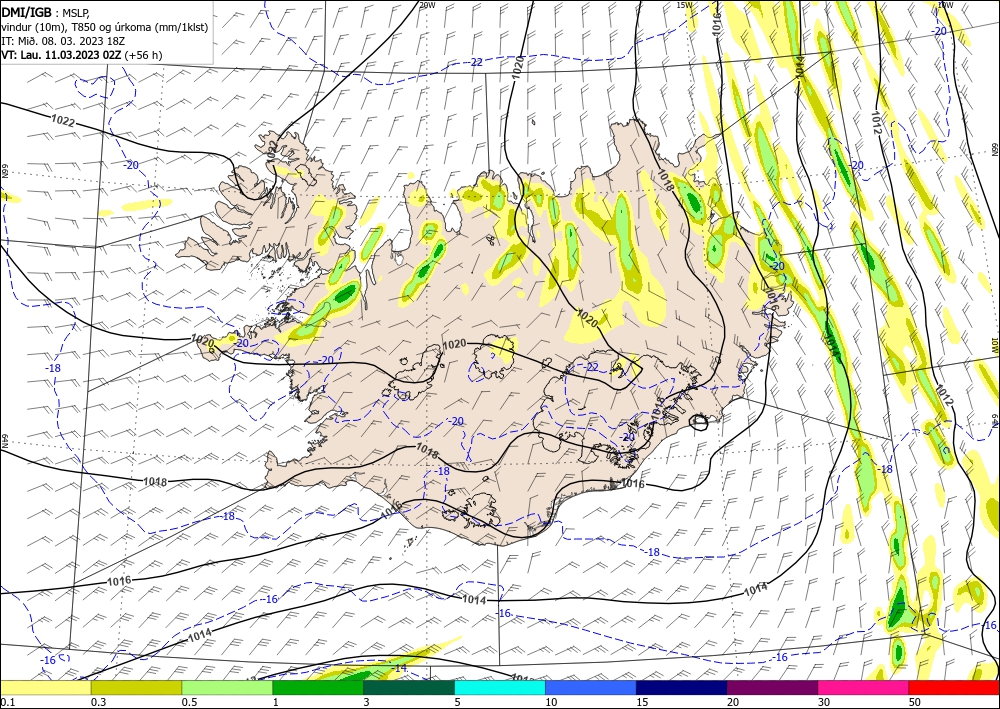Select the "vindur (10m), T850 og úrkoma" line
1000x709 pixels.
click(105, 27)
